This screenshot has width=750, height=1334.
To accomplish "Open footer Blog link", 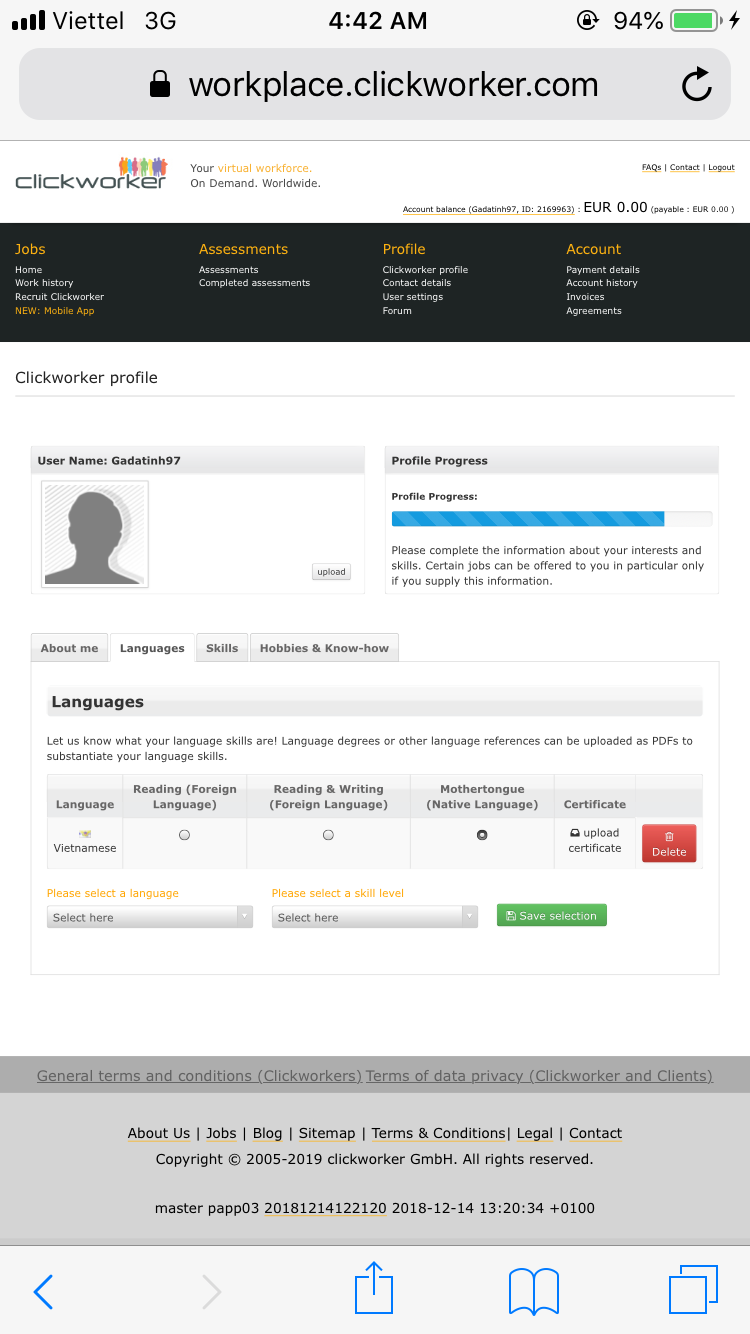I will tap(268, 1133).
